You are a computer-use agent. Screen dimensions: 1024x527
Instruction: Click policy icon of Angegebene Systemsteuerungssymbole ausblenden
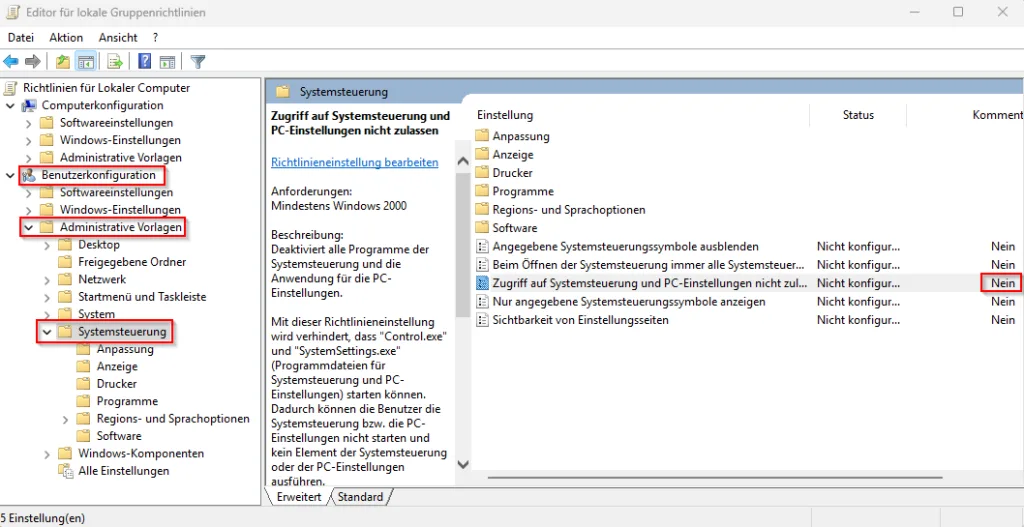[483, 246]
